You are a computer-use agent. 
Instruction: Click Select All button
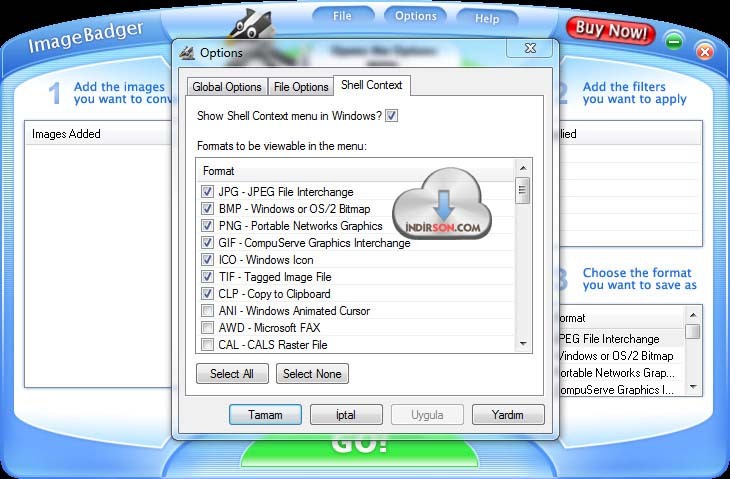[x=232, y=374]
